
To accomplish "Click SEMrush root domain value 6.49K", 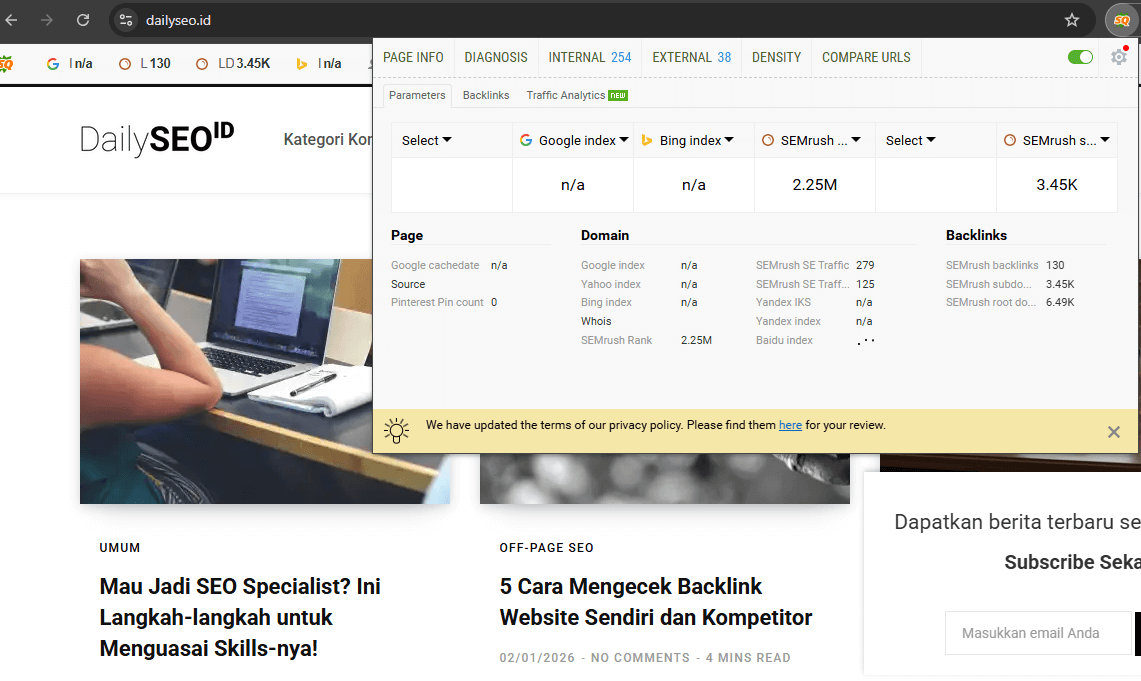I will (x=1060, y=302).
